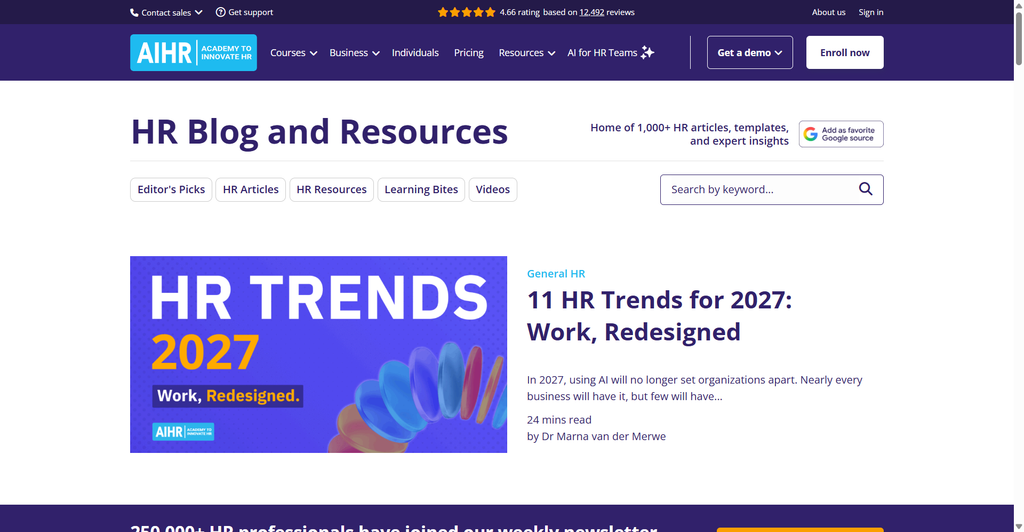Expand the Contact sales dropdown
Viewport: 1024px width, 532px height.
[x=167, y=12]
